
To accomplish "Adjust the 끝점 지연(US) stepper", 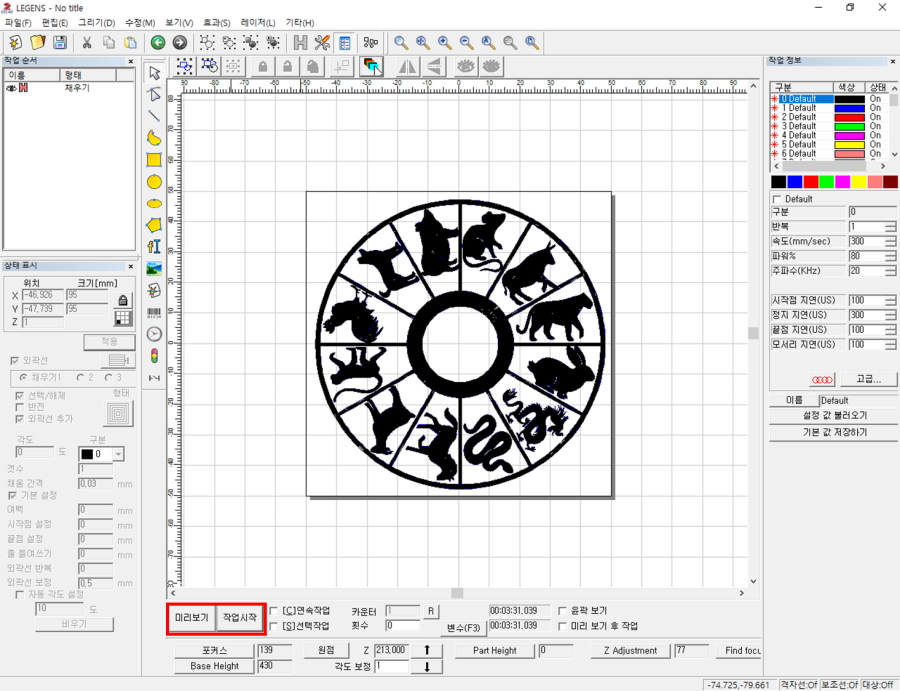I will coord(890,330).
